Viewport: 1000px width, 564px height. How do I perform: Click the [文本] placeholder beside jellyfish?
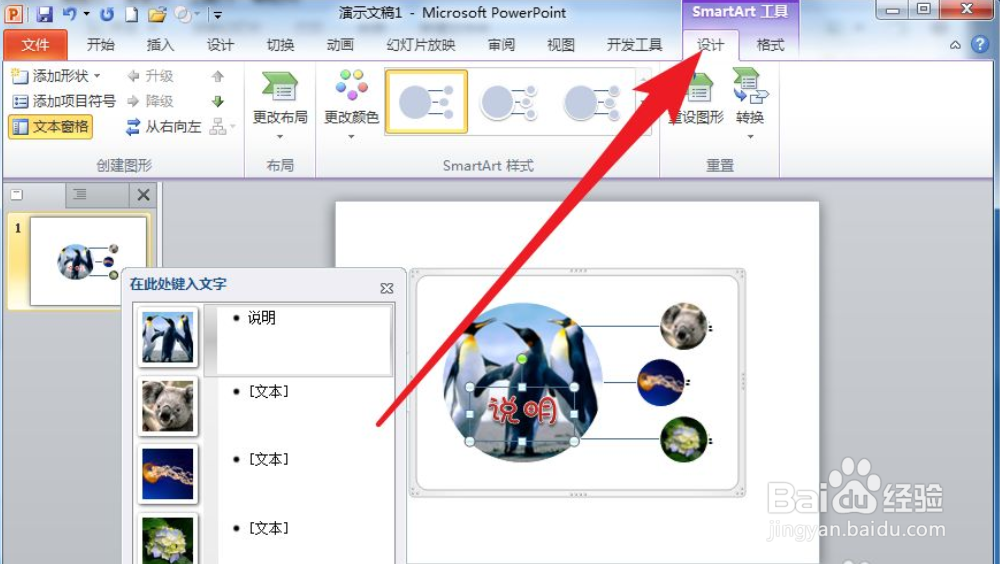click(x=268, y=459)
